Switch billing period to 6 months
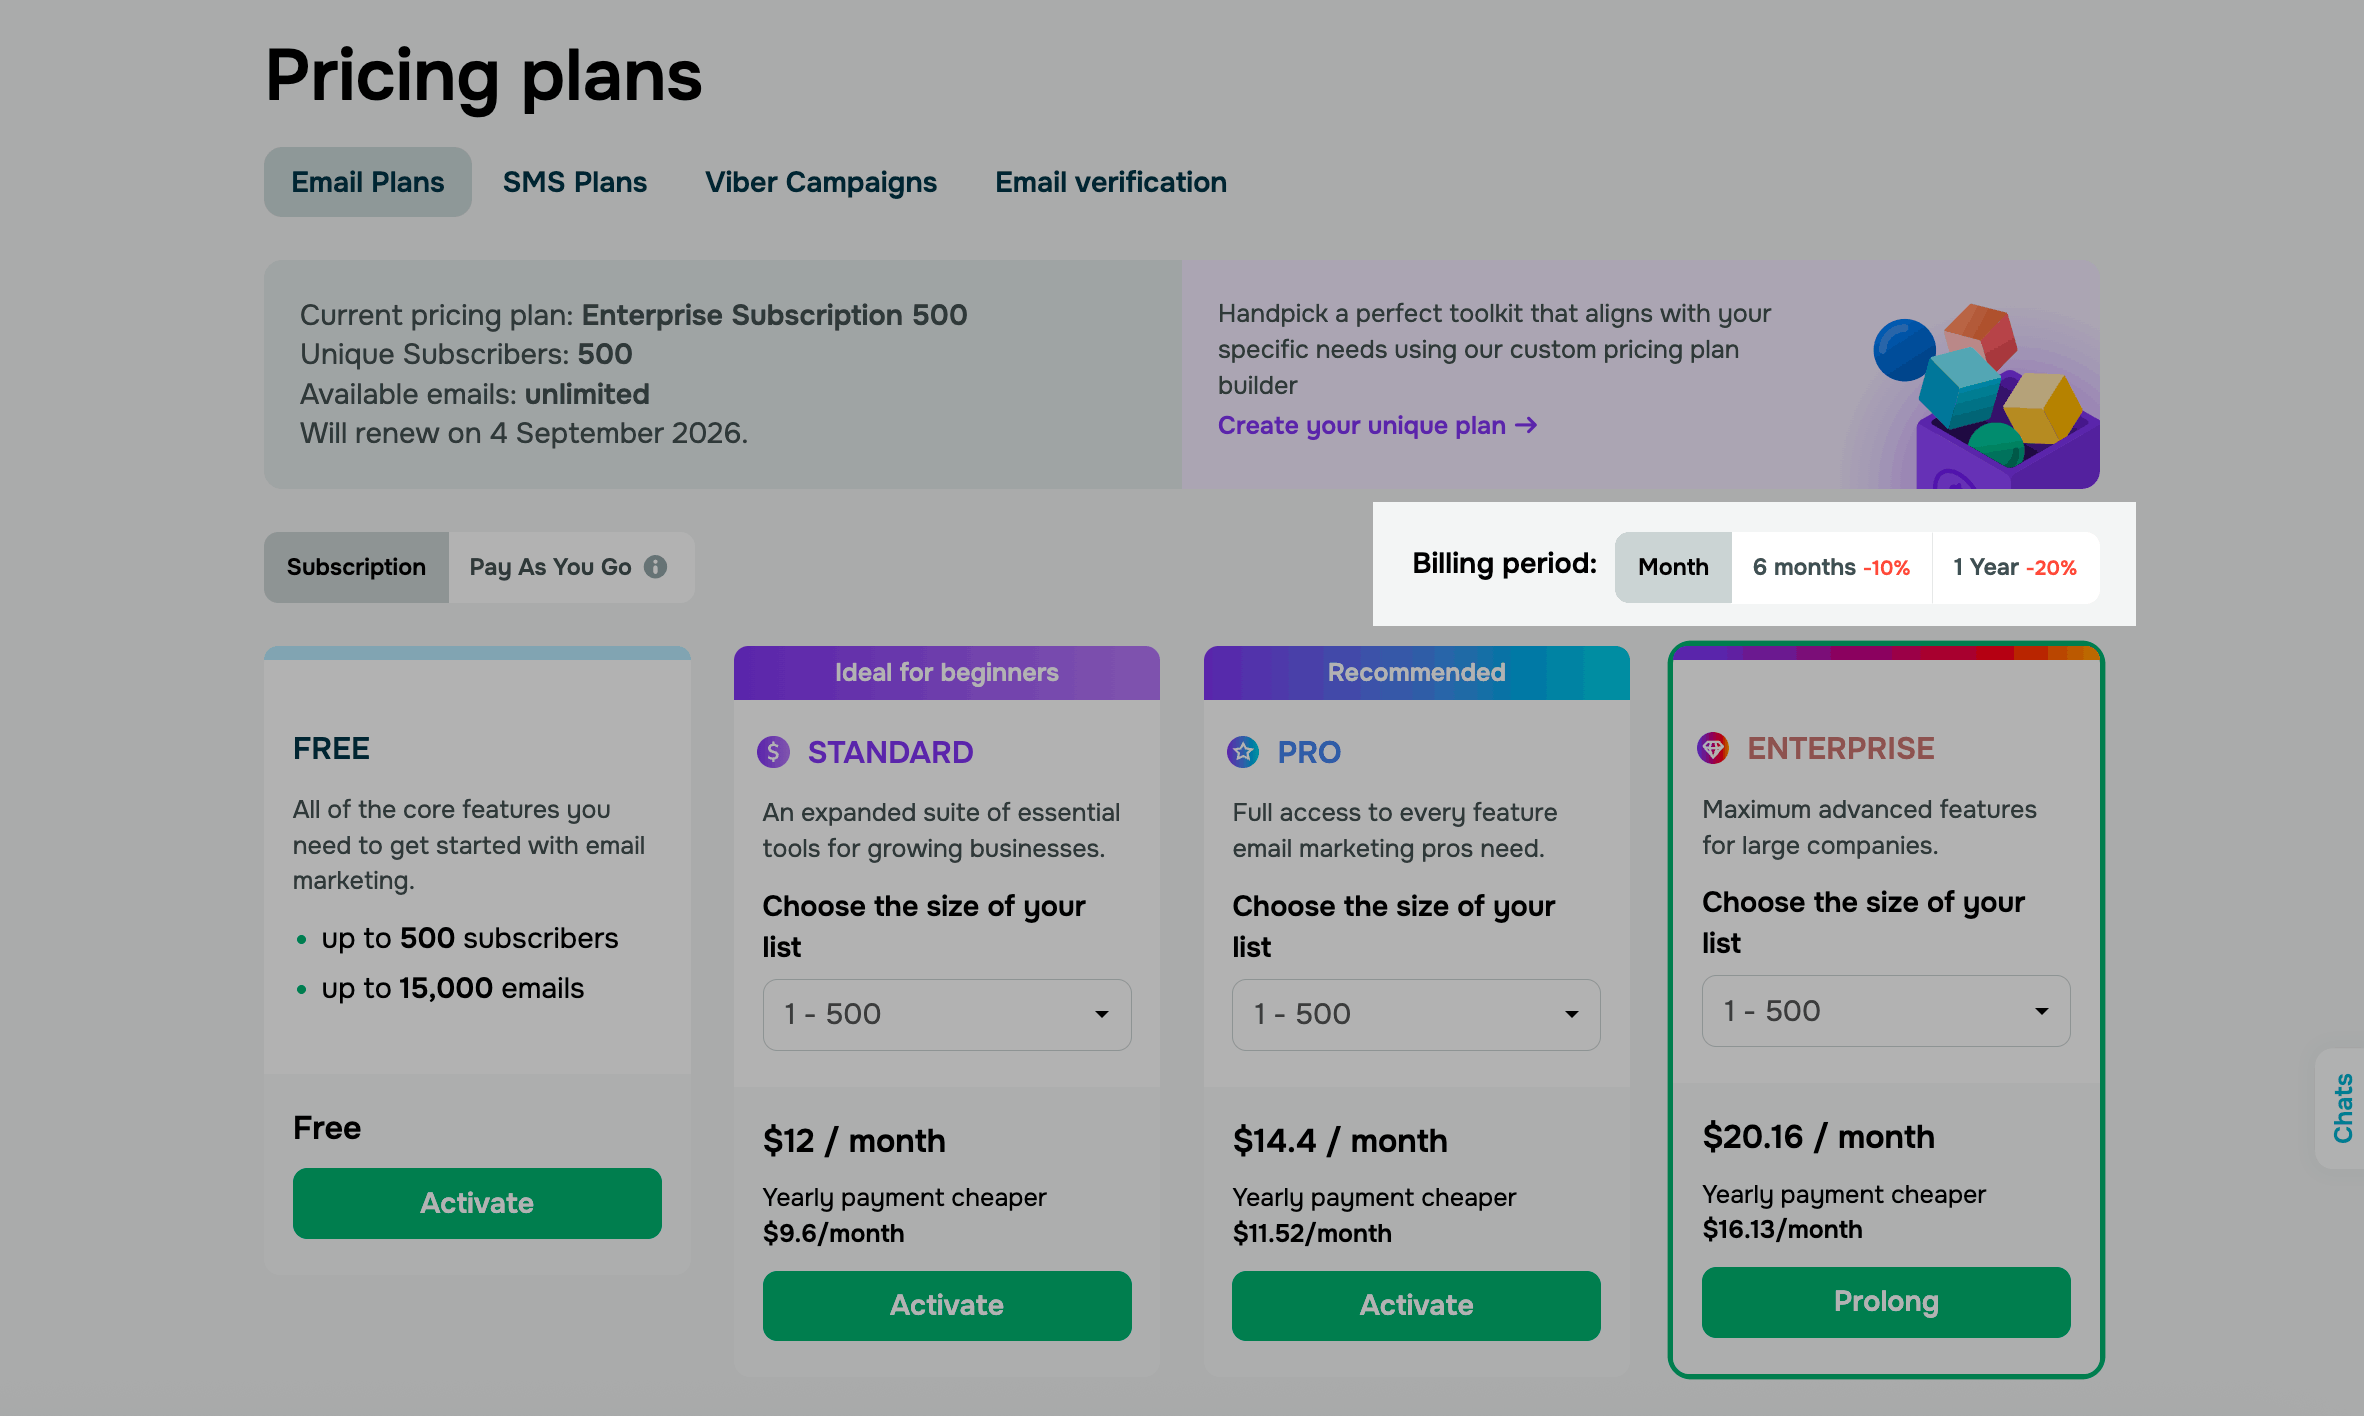Viewport: 2364px width, 1416px height. pyautogui.click(x=1830, y=567)
